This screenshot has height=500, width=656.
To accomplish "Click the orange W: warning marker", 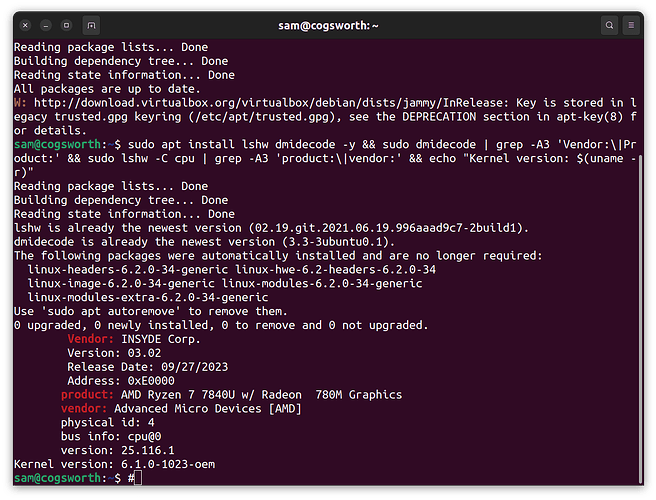I will (20, 103).
